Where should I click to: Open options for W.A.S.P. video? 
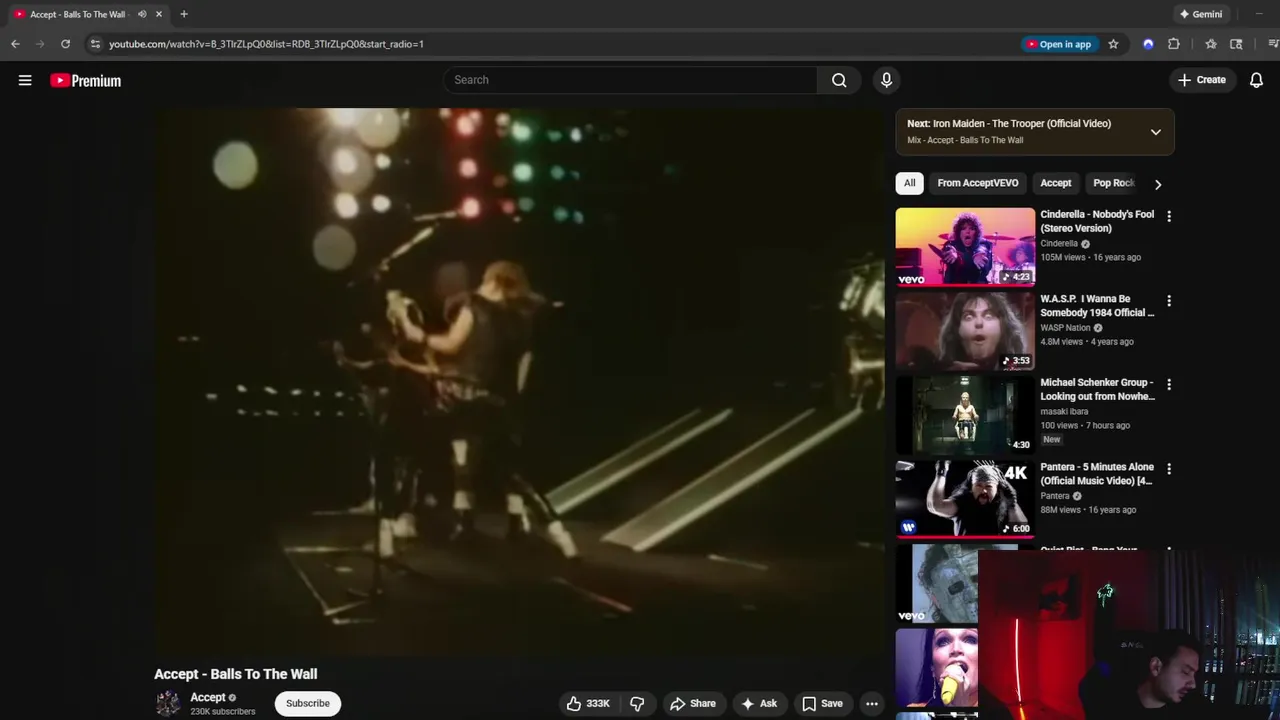(1168, 300)
